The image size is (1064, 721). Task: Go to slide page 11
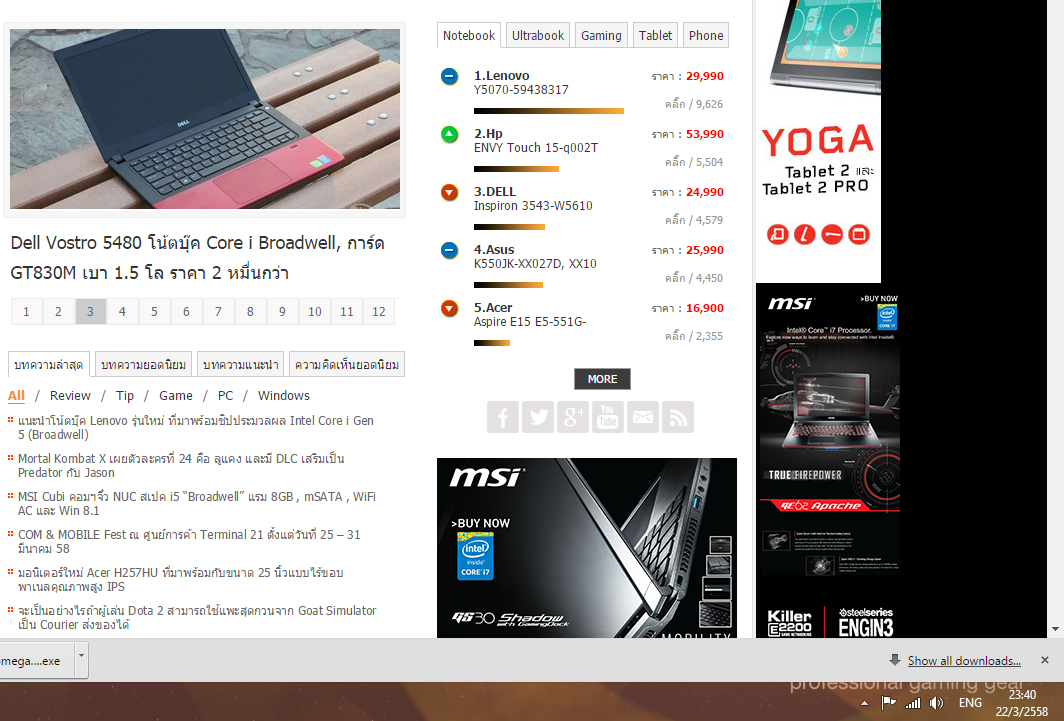pos(347,311)
